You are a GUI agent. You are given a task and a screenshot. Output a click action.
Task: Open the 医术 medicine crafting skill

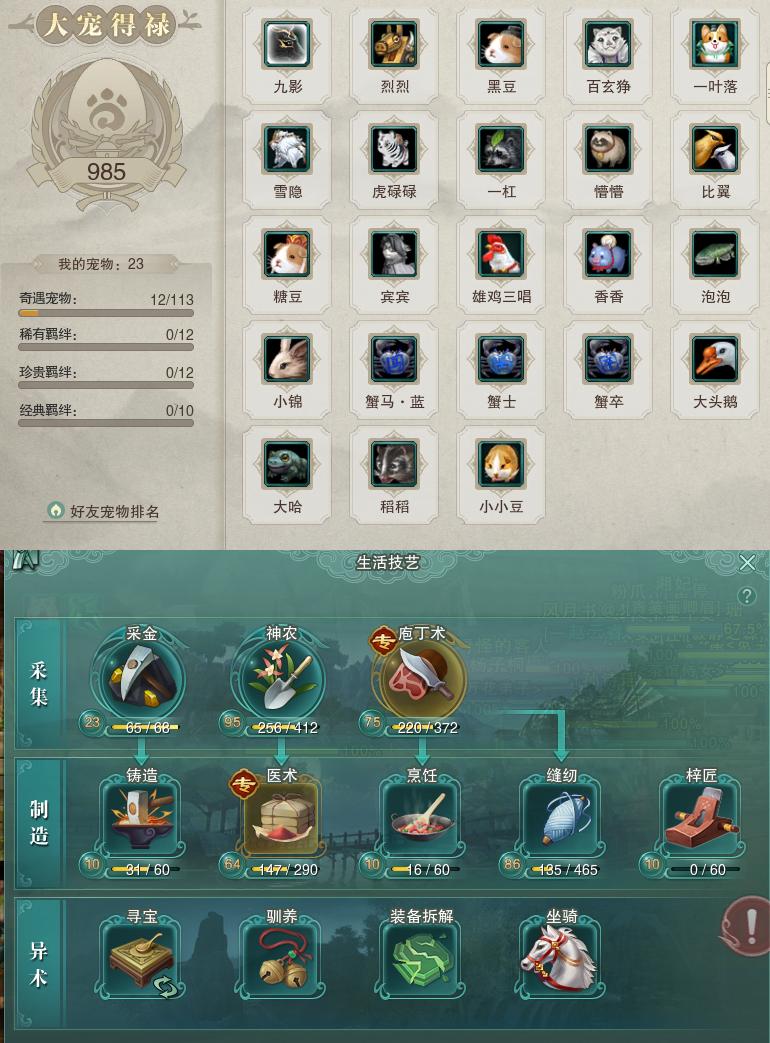pyautogui.click(x=281, y=820)
